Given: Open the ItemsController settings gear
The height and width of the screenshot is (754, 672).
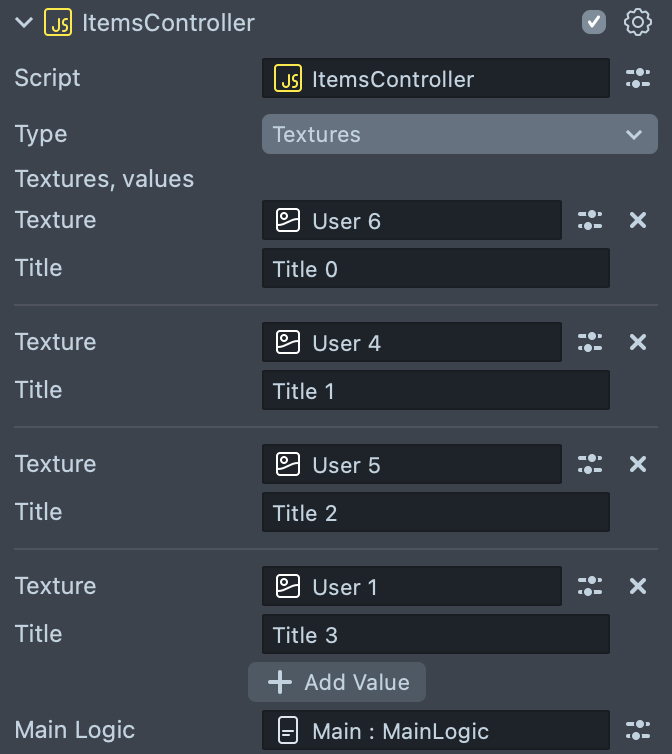Looking at the screenshot, I should (x=637, y=22).
